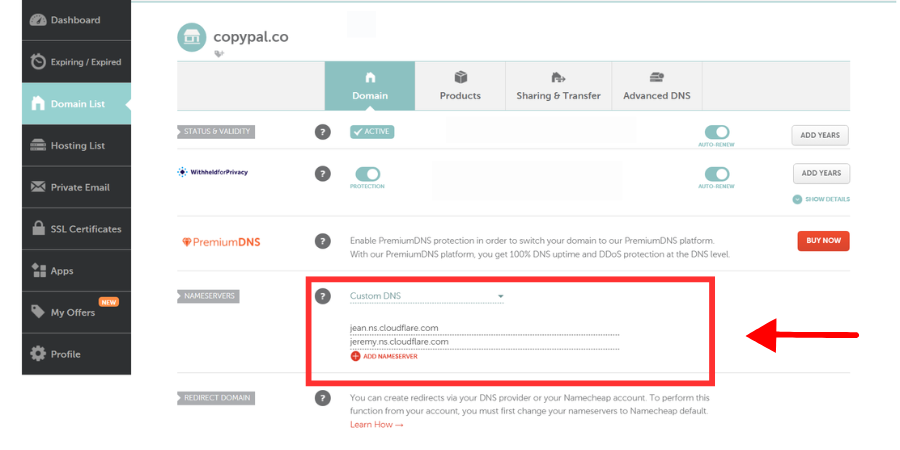Image resolution: width=900 pixels, height=450 pixels.
Task: Open the Custom DNS nameservers dropdown
Action: click(x=426, y=296)
